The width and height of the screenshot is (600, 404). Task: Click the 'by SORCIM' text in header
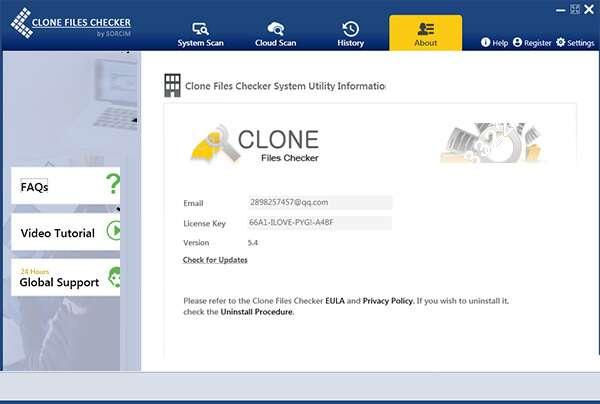tap(114, 34)
